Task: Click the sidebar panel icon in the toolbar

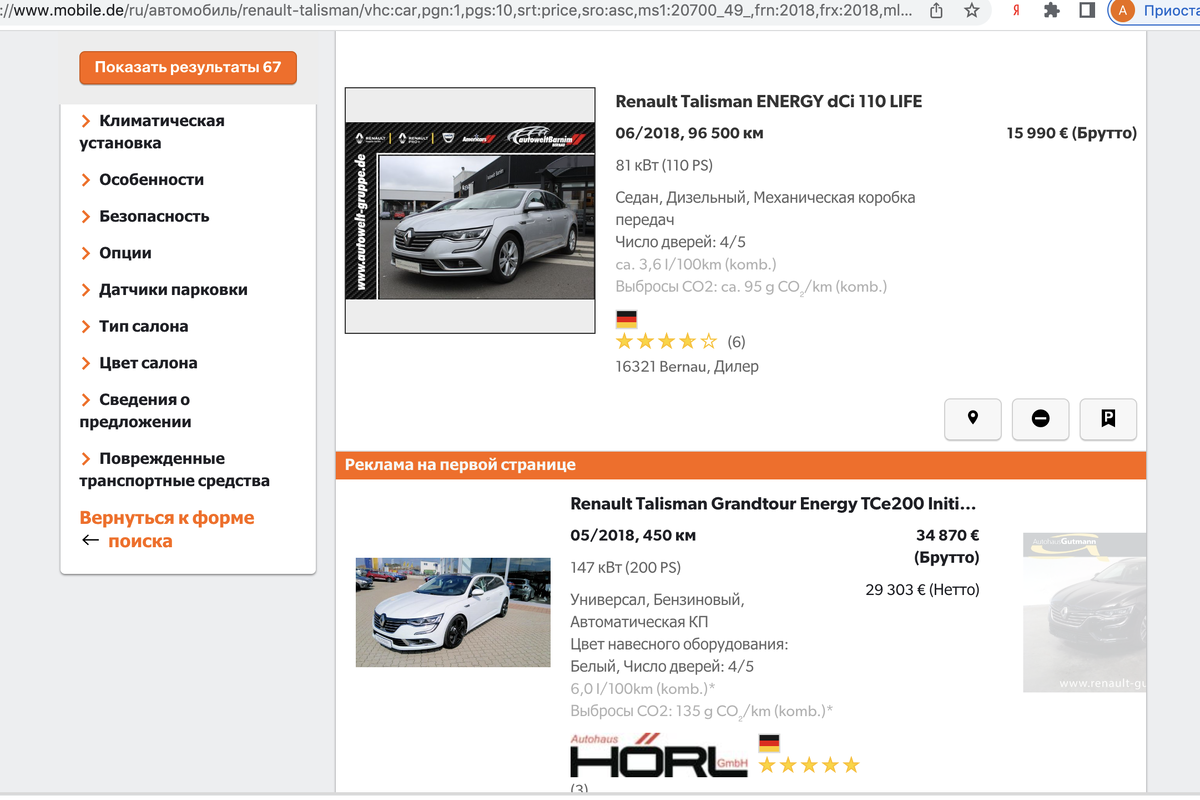Action: pyautogui.click(x=1085, y=12)
